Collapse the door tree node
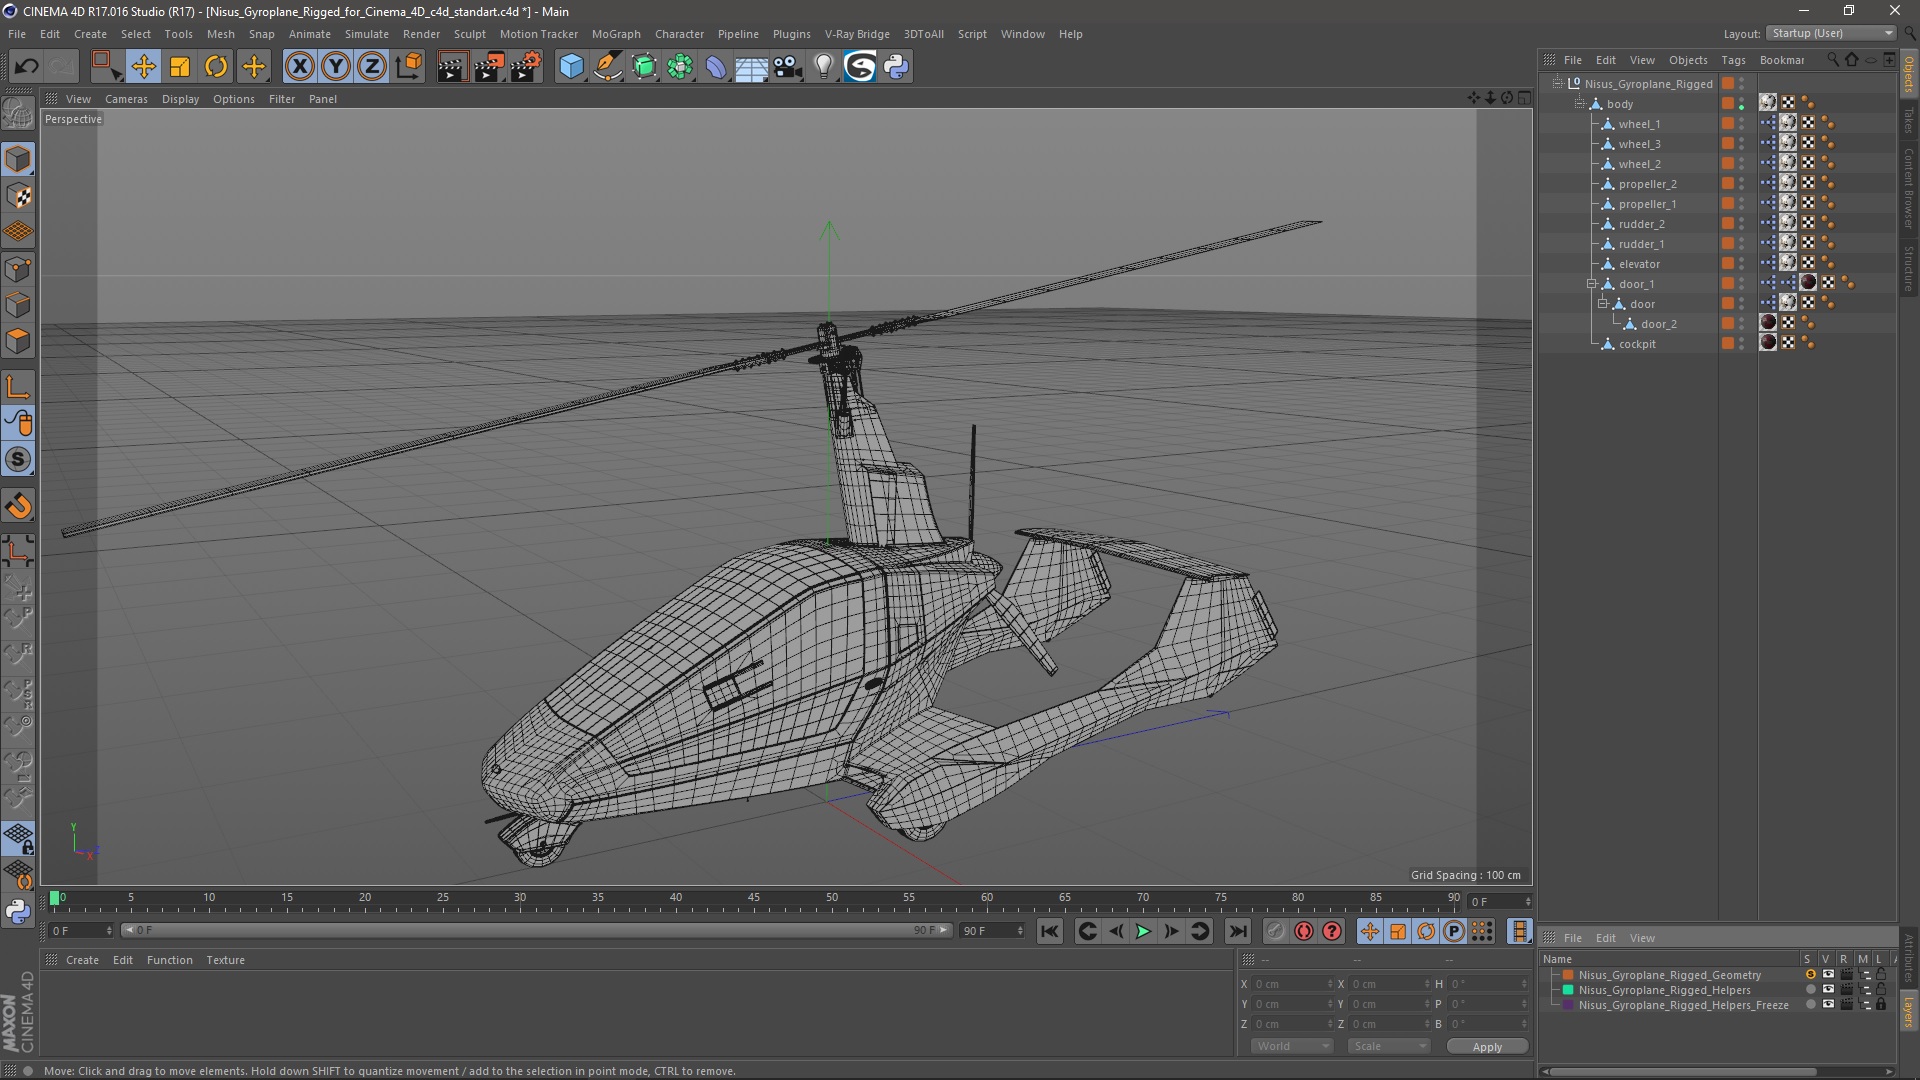1920x1080 pixels. point(1602,304)
